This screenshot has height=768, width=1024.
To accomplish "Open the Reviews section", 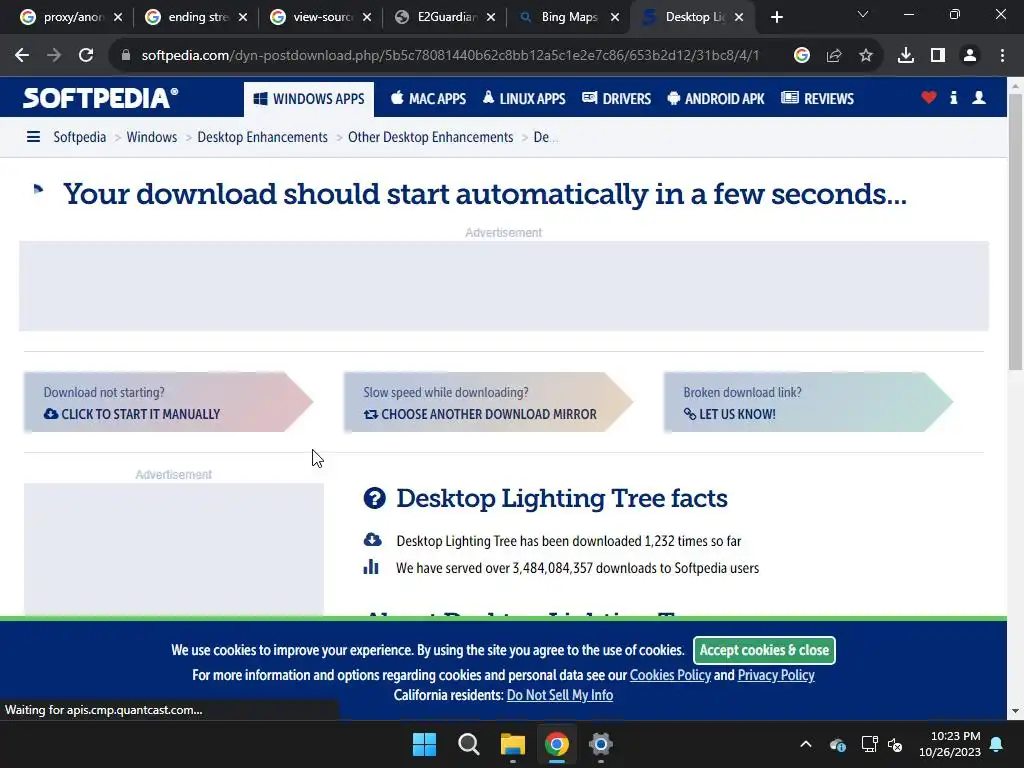I will [x=818, y=99].
